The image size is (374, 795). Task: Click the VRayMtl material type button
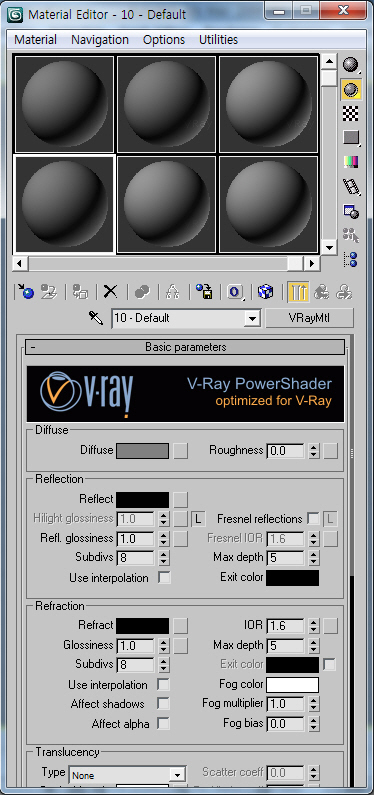click(309, 318)
